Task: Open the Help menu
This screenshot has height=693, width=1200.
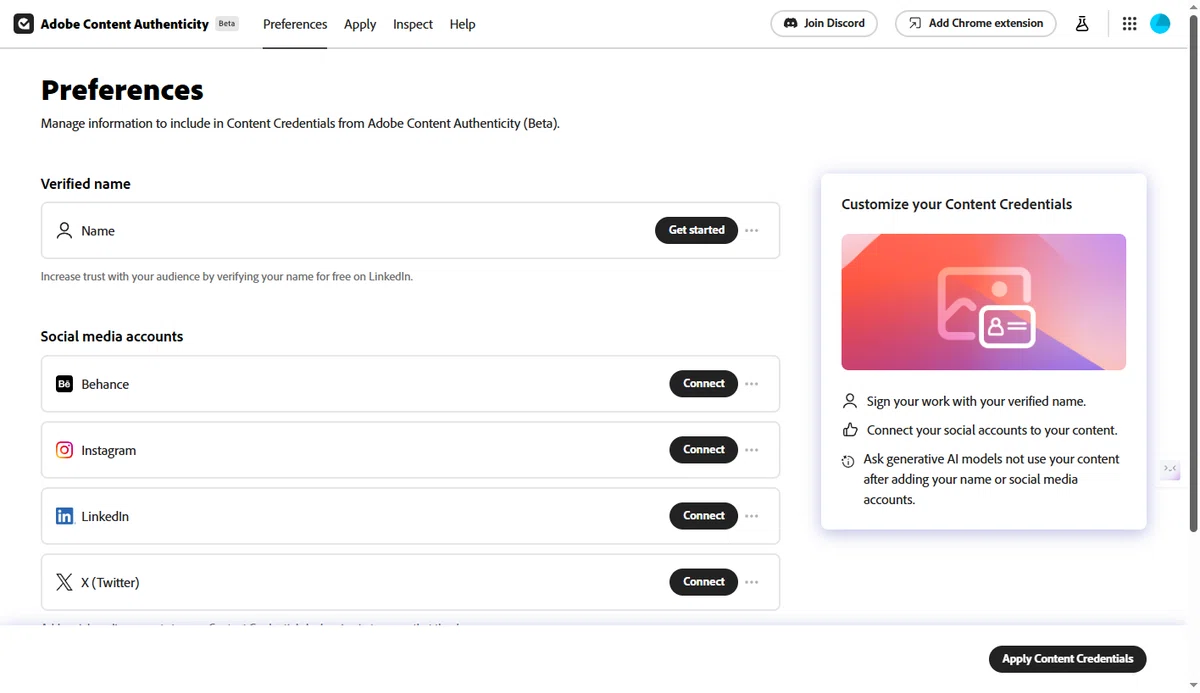Action: point(462,24)
